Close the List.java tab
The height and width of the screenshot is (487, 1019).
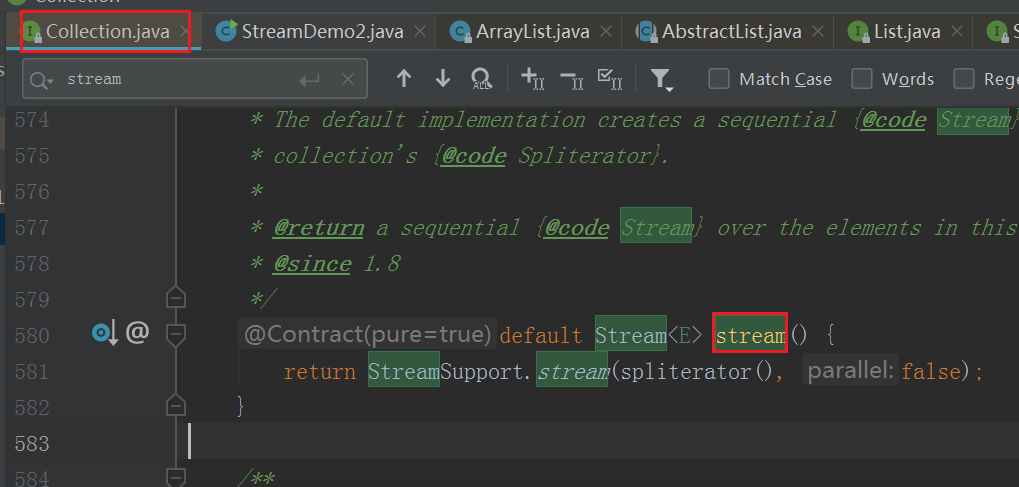(x=957, y=31)
